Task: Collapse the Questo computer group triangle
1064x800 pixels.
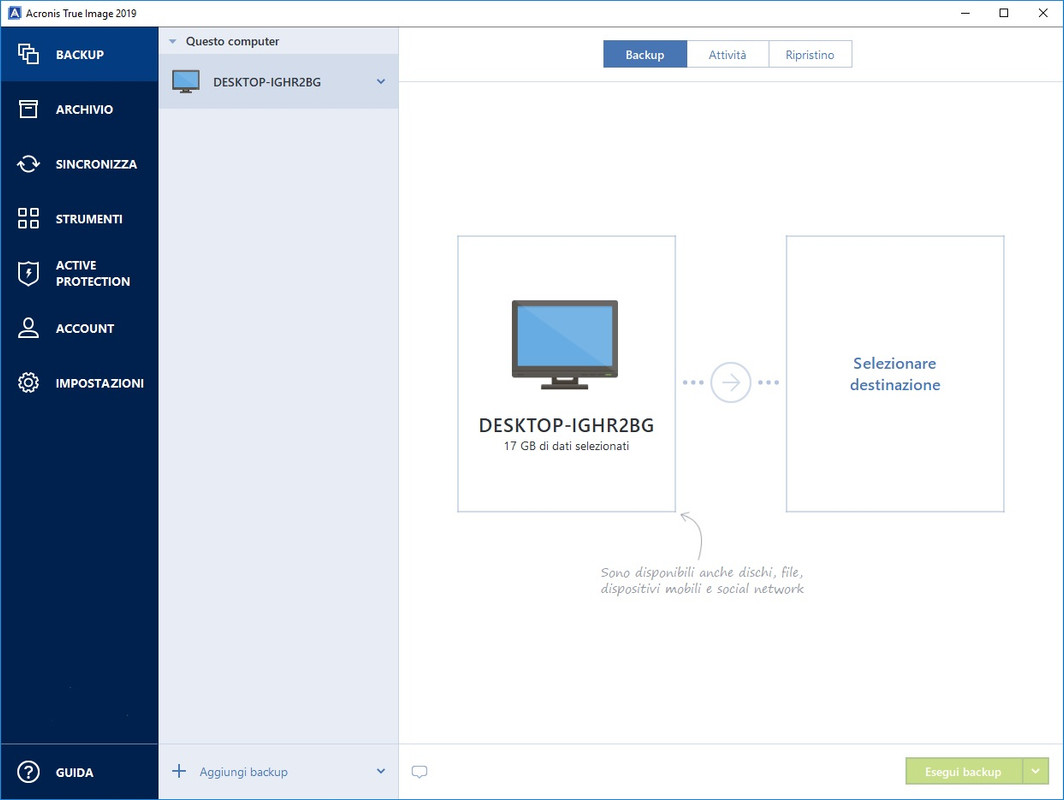Action: click(x=172, y=41)
